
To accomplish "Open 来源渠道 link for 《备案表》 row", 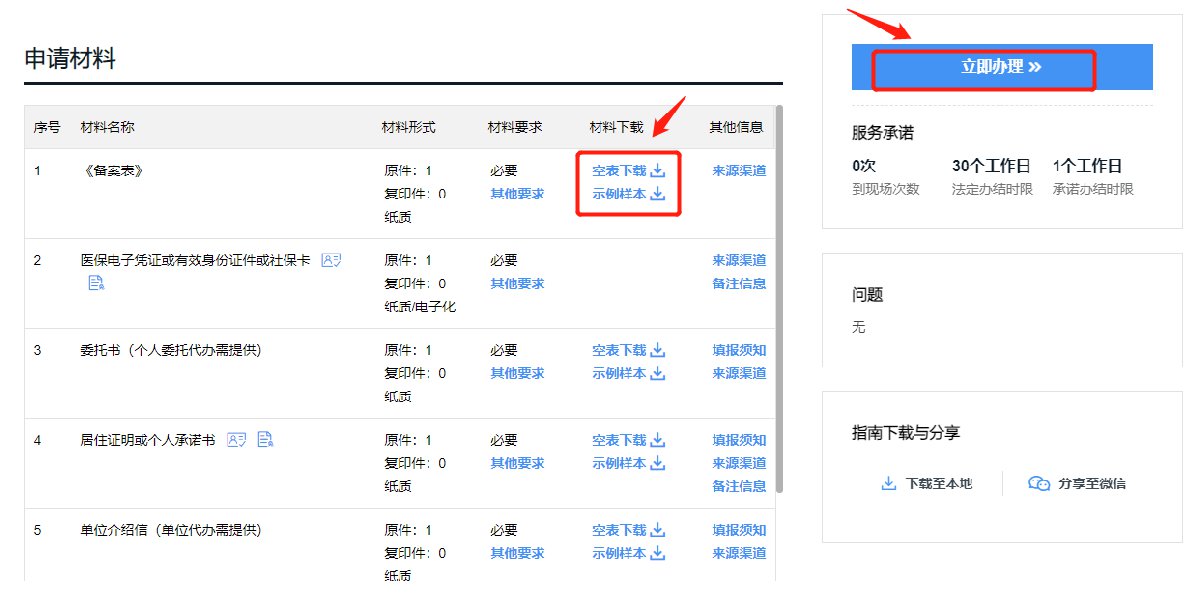I will click(x=739, y=171).
